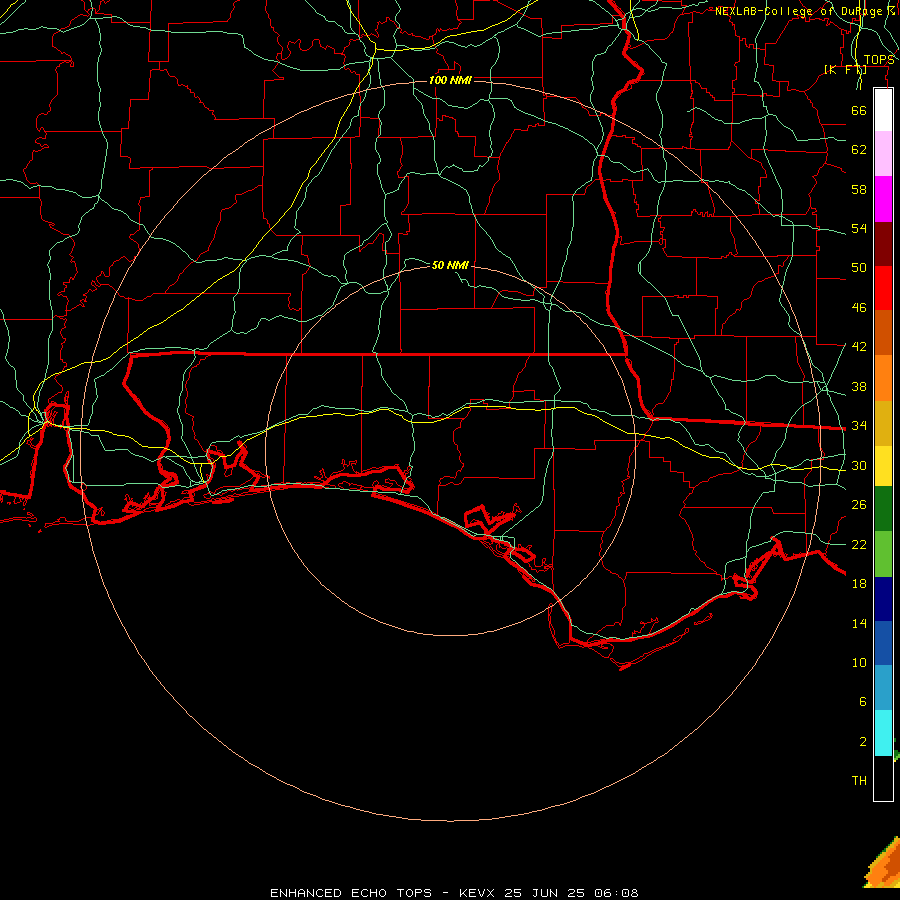The height and width of the screenshot is (900, 900).
Task: Click the orange echo top patch at bottom-right
Action: pos(884,864)
